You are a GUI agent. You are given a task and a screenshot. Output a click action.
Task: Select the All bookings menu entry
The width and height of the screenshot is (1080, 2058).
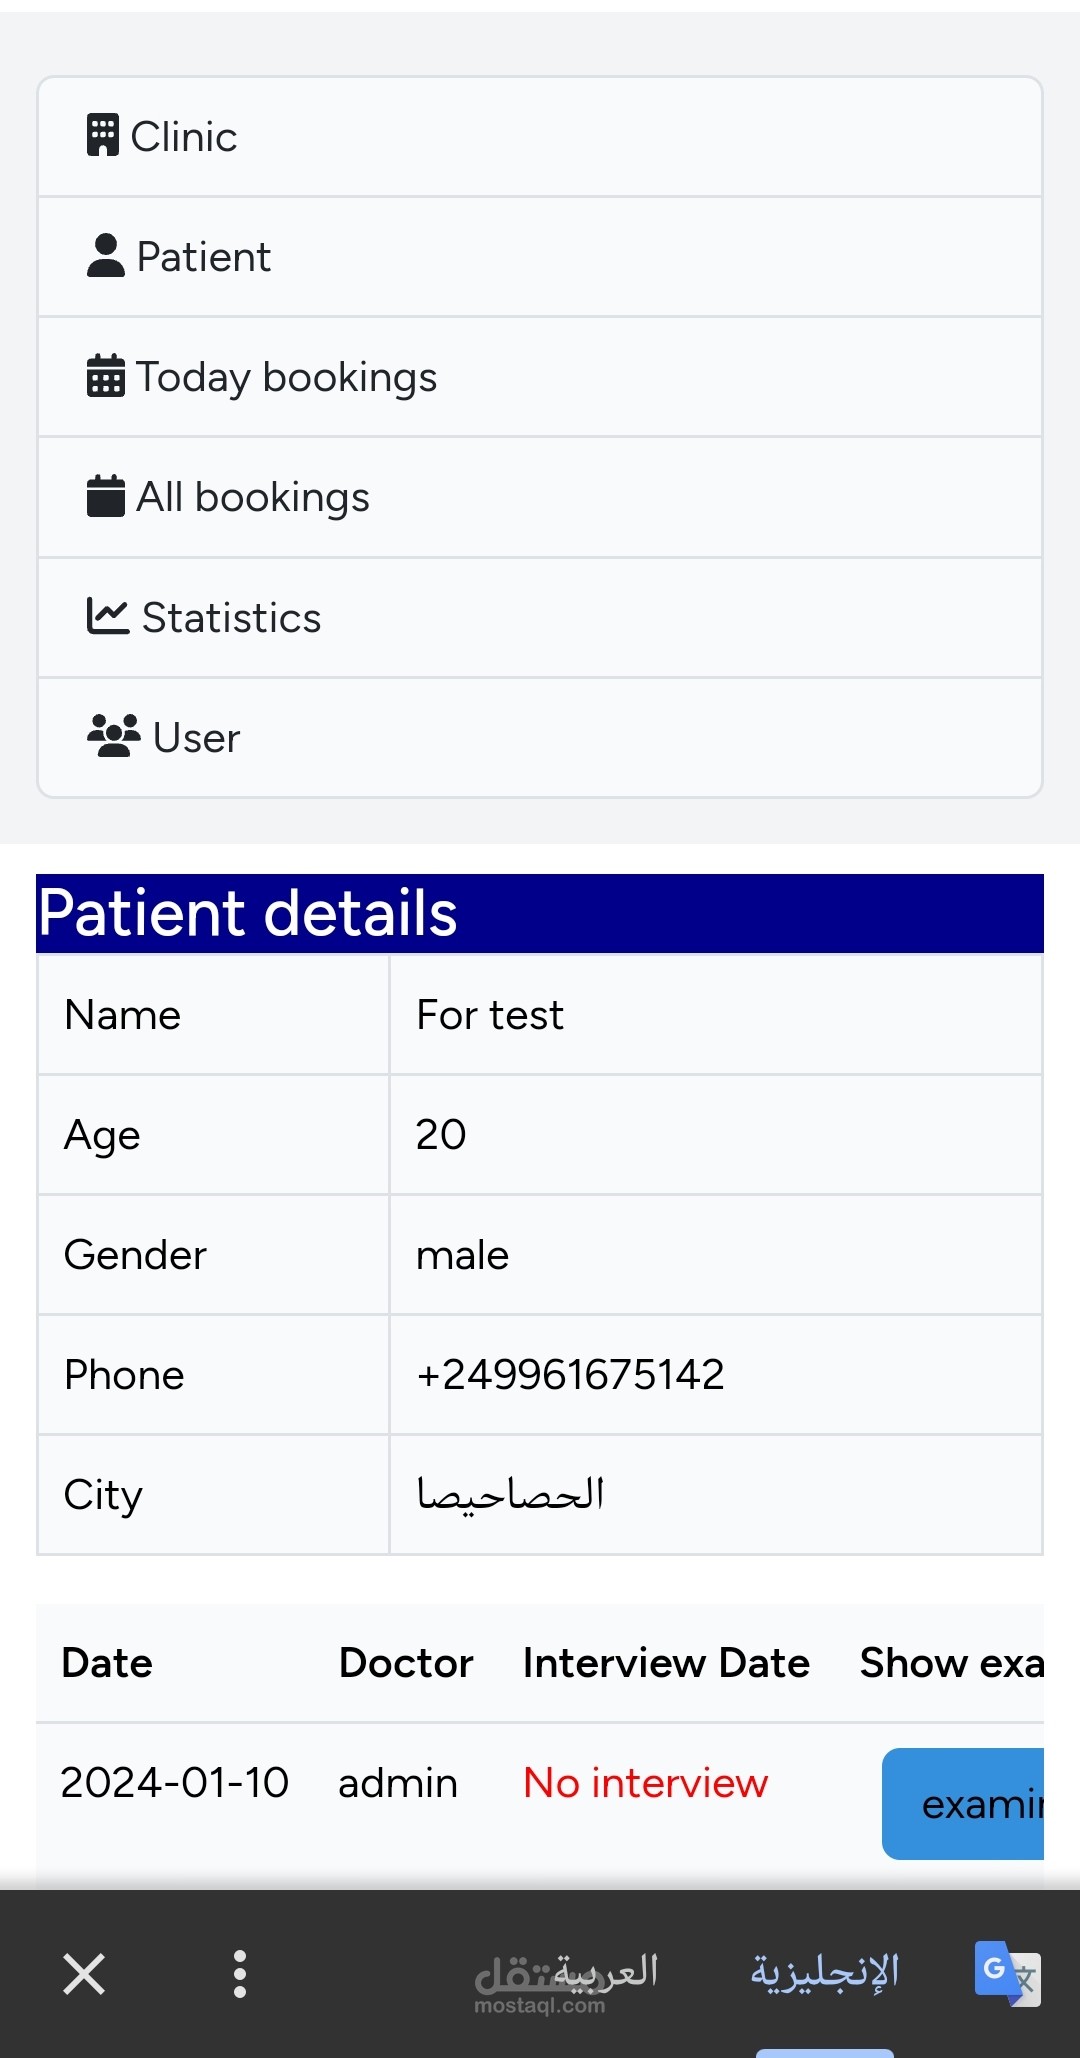pos(540,497)
